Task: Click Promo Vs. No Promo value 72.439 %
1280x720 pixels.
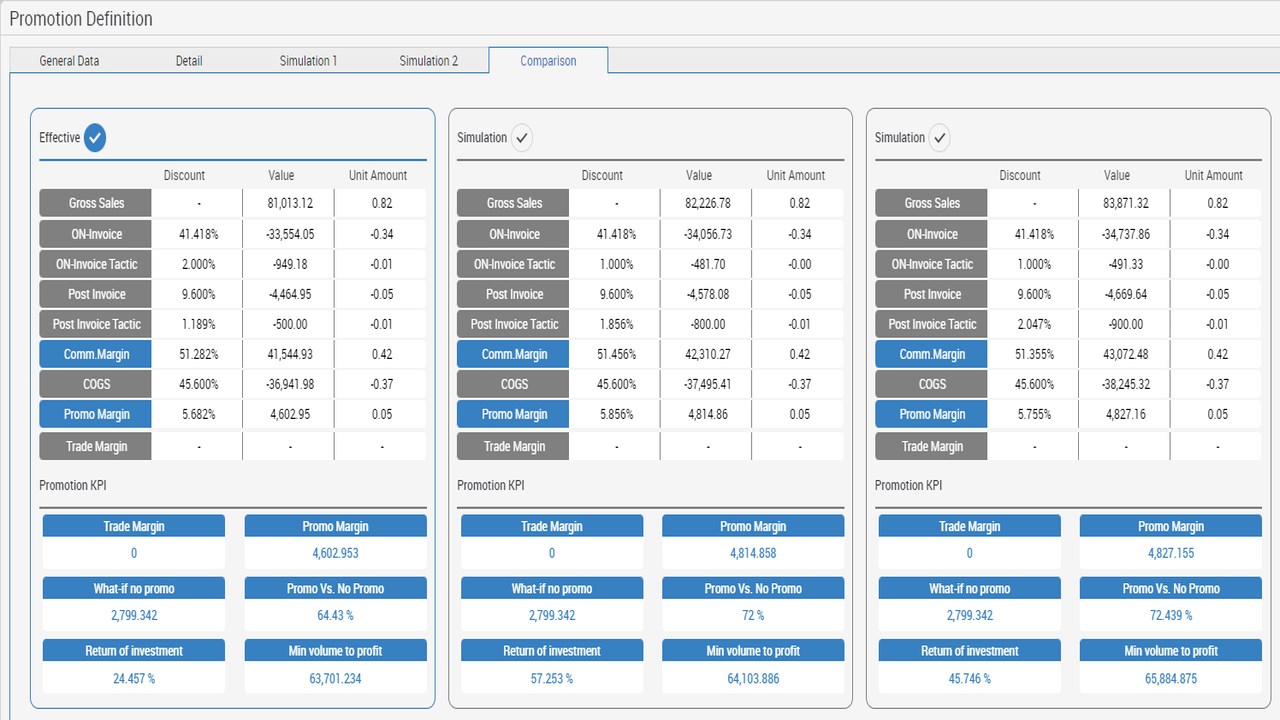Action: 1171,615
